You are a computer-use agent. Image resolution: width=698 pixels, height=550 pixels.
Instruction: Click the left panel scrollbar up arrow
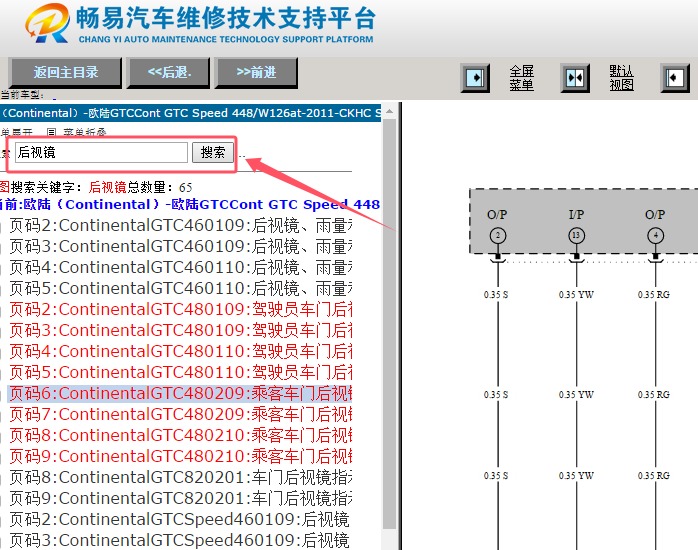(x=389, y=111)
